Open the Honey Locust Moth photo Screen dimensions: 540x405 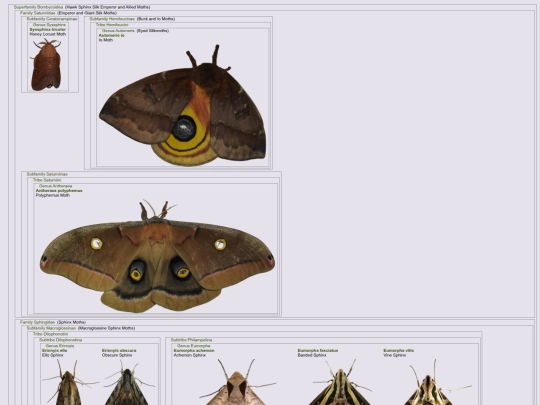[46, 65]
